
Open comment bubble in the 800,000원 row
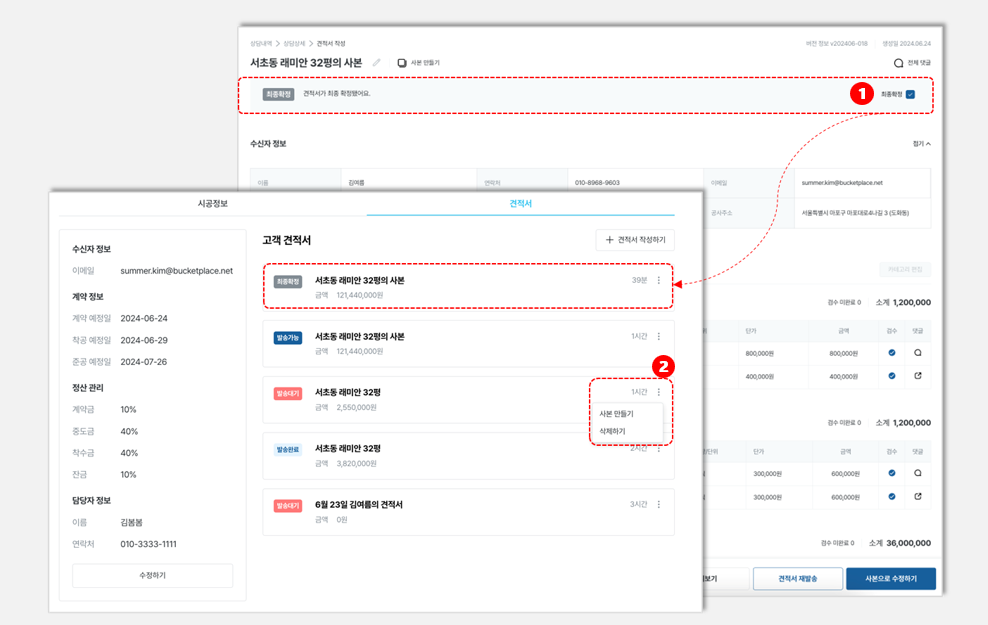[x=917, y=353]
